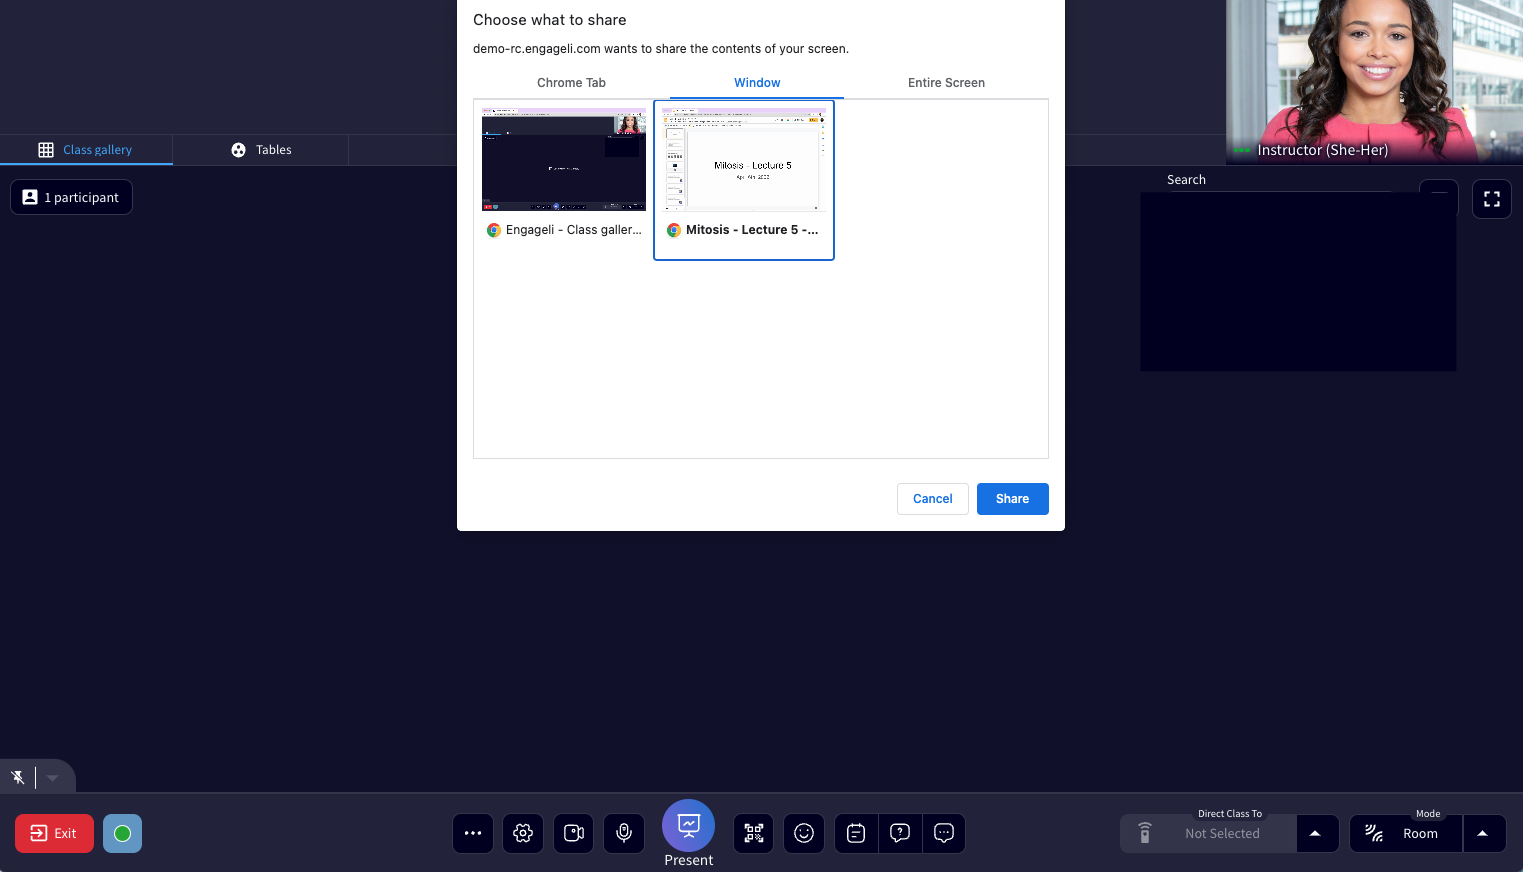The image size is (1523, 872).
Task: Enter fullscreen using the expand icon
Action: [x=1491, y=199]
